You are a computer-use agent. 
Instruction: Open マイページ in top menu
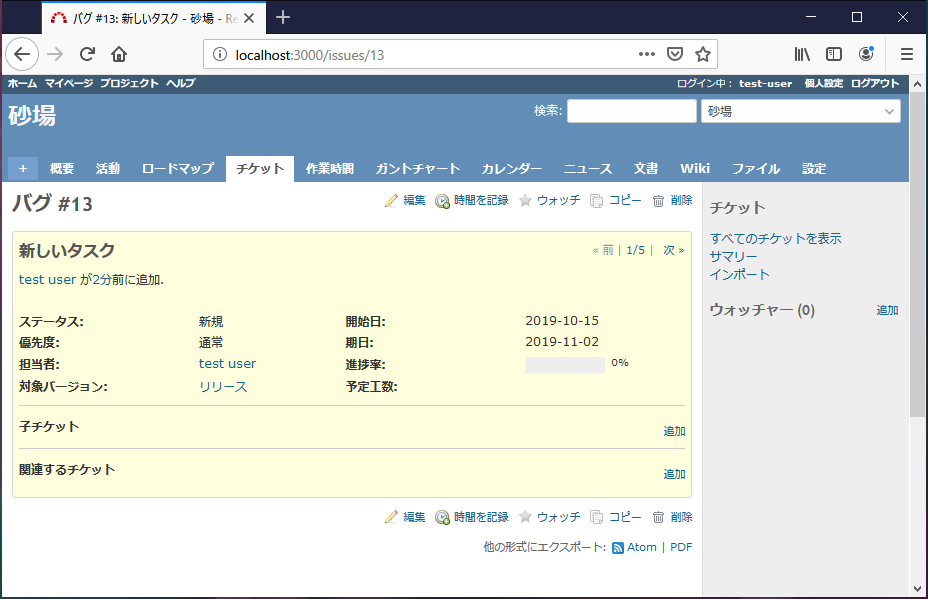click(x=69, y=83)
